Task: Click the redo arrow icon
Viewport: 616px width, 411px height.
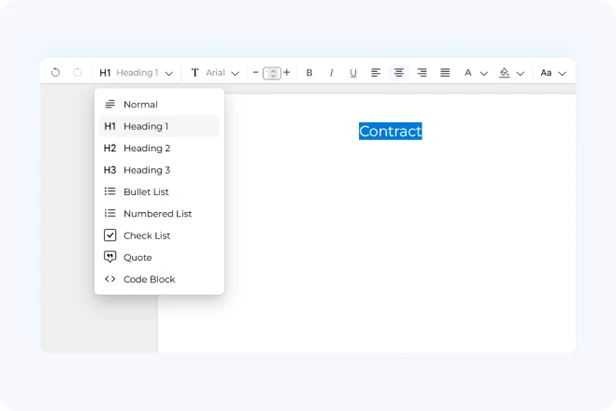Action: click(77, 73)
